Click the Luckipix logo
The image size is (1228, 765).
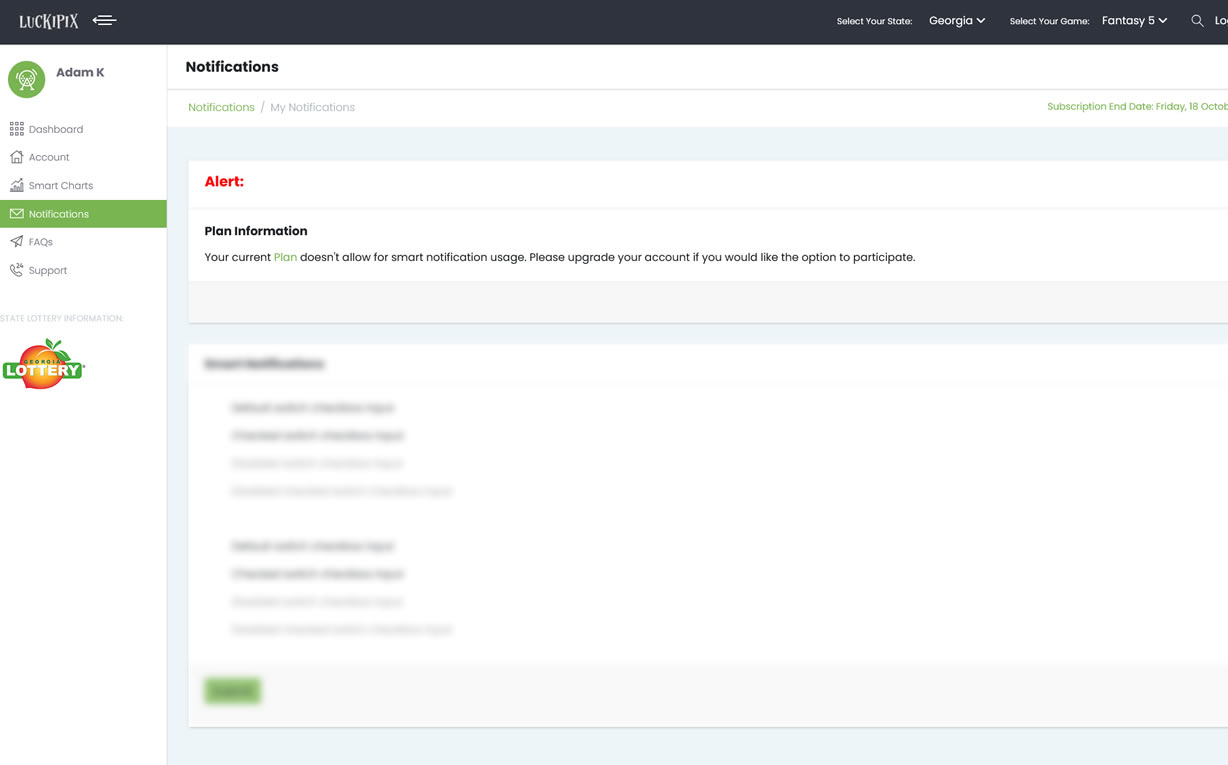pyautogui.click(x=49, y=21)
